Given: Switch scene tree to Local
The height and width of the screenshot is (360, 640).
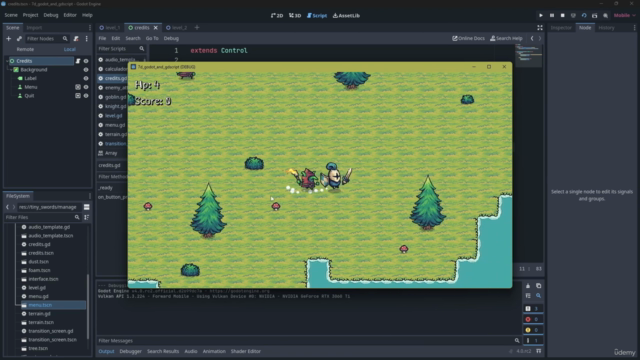Looking at the screenshot, I should pos(70,49).
